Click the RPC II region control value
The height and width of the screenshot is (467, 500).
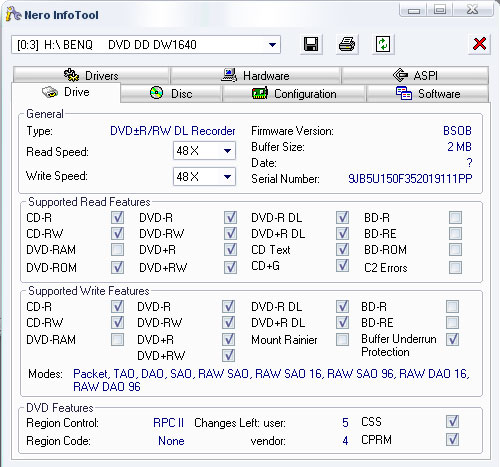(x=168, y=423)
